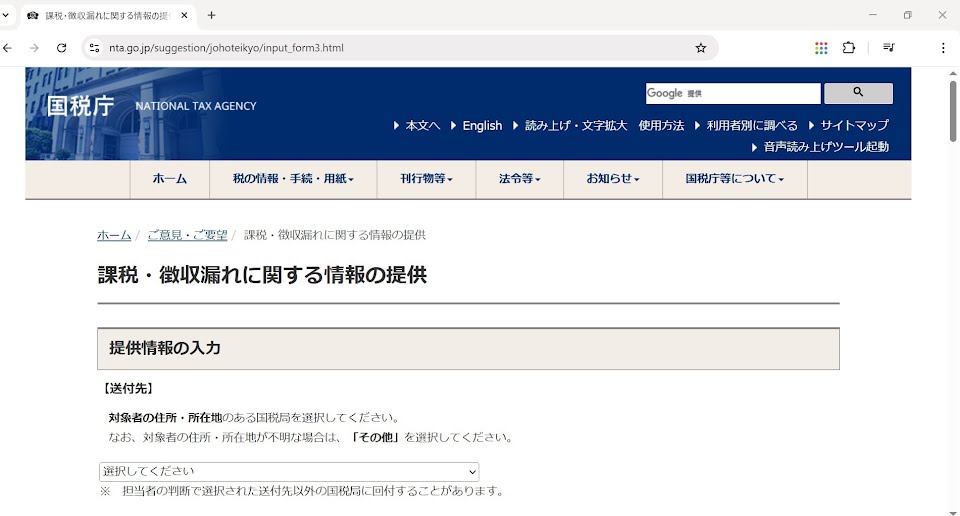
Task: Open a new browser tab
Action: (x=211, y=16)
